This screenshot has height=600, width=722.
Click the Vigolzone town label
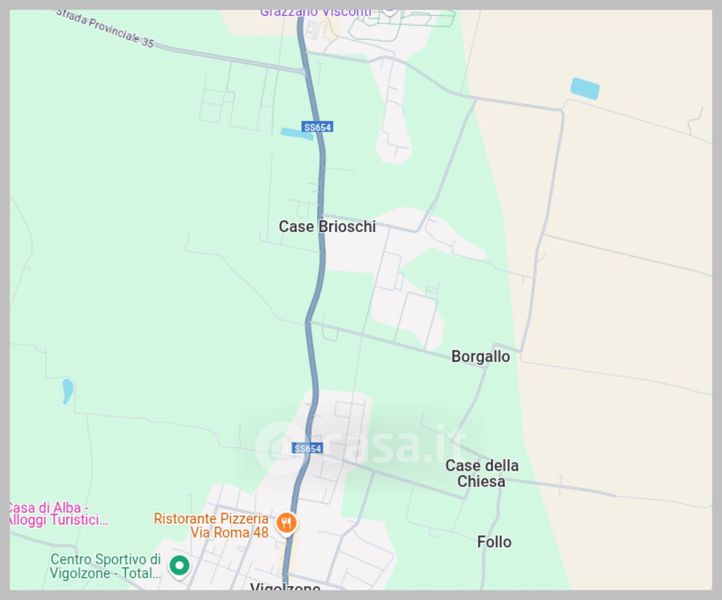pyautogui.click(x=285, y=586)
